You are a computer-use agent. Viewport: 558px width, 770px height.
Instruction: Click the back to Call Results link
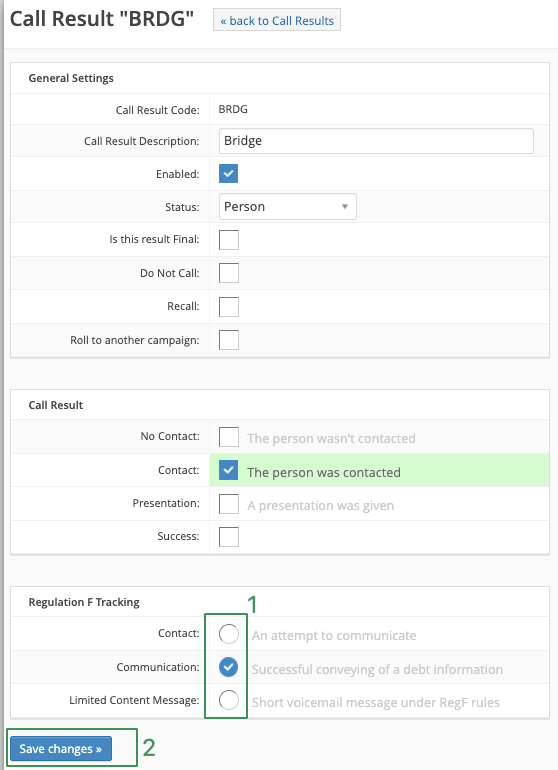click(x=277, y=21)
